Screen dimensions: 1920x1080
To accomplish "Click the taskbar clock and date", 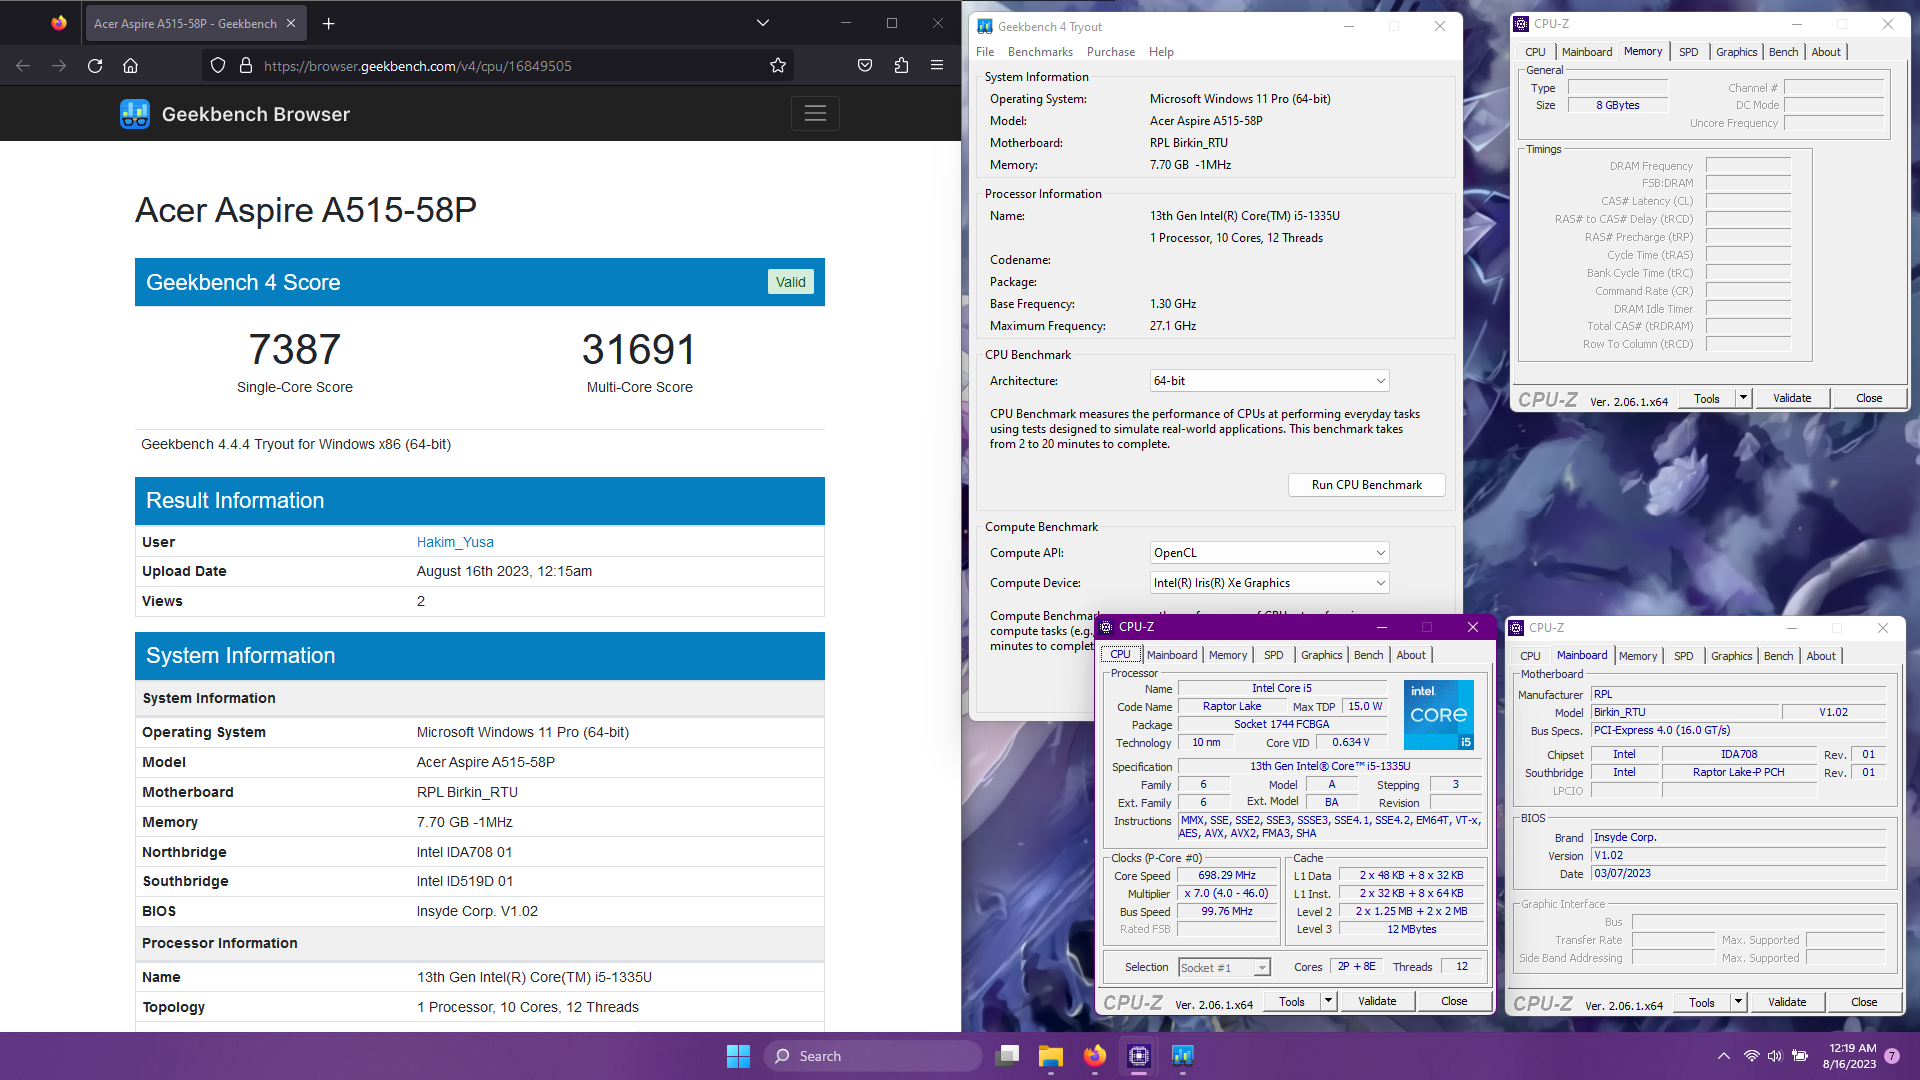I will click(x=1849, y=1056).
